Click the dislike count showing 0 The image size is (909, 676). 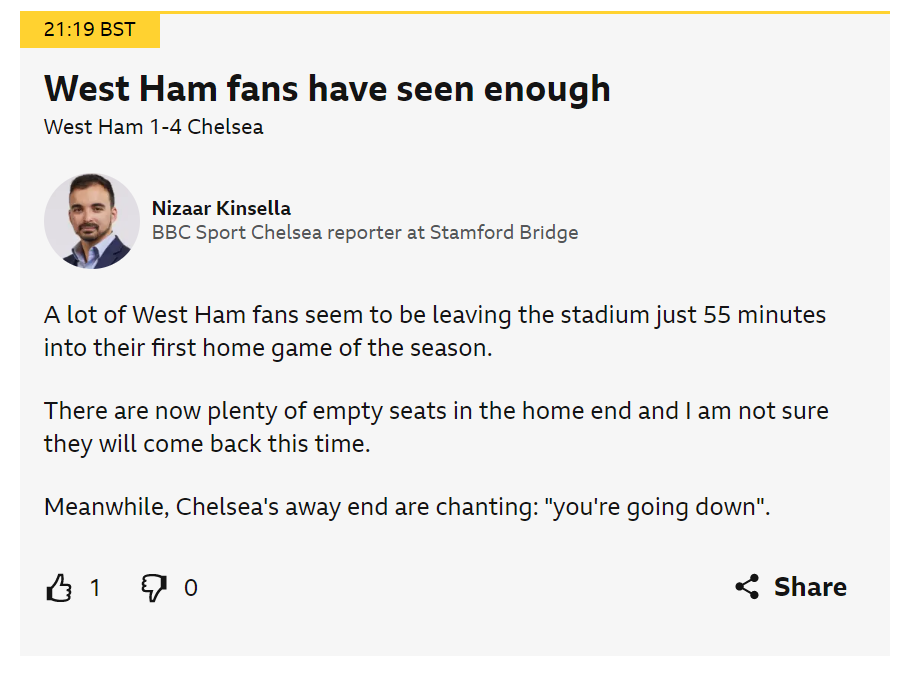[191, 588]
